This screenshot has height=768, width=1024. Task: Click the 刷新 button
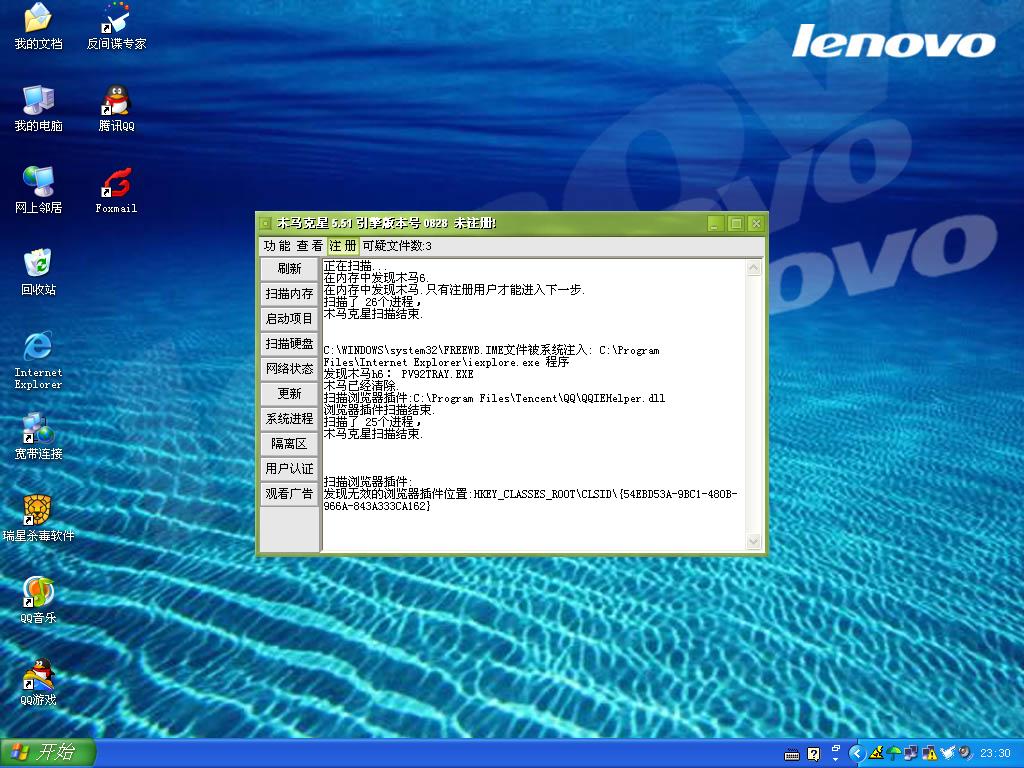point(289,268)
